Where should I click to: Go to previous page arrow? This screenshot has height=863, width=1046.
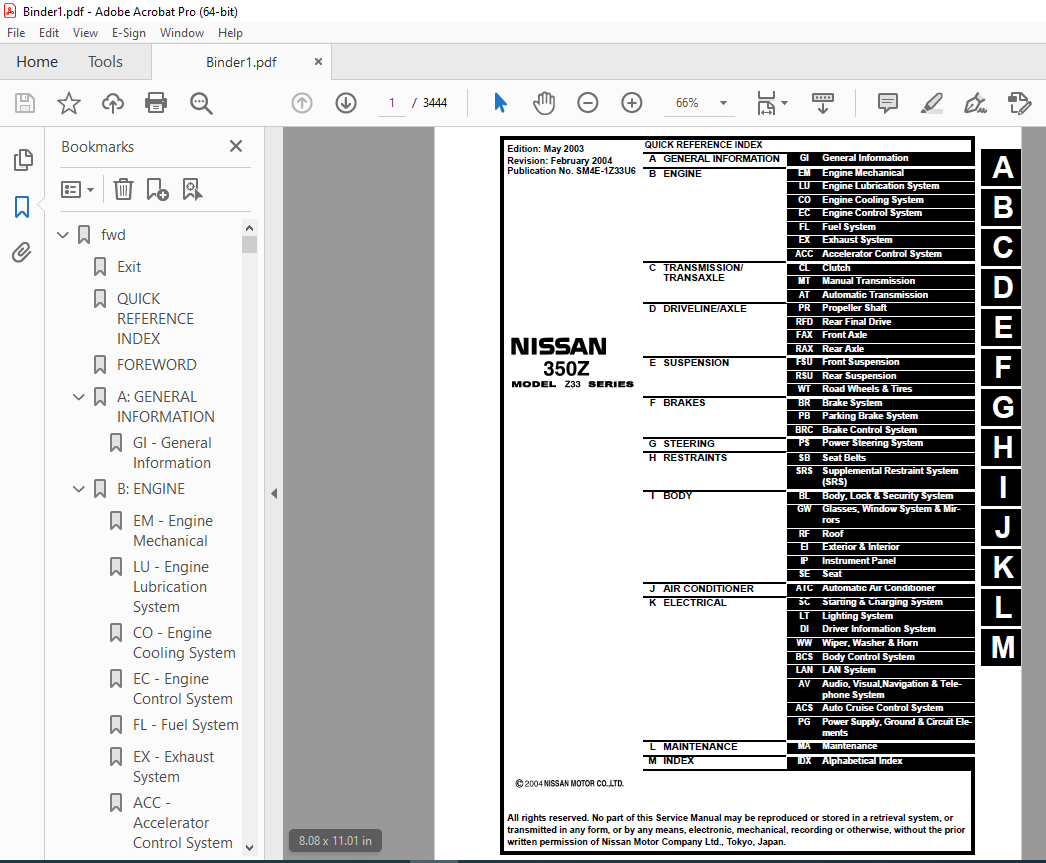[302, 103]
